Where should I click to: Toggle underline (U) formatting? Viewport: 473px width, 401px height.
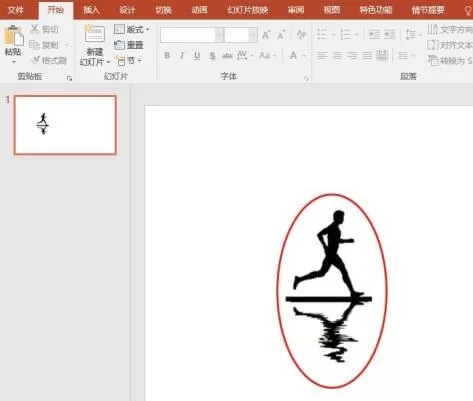pos(197,56)
